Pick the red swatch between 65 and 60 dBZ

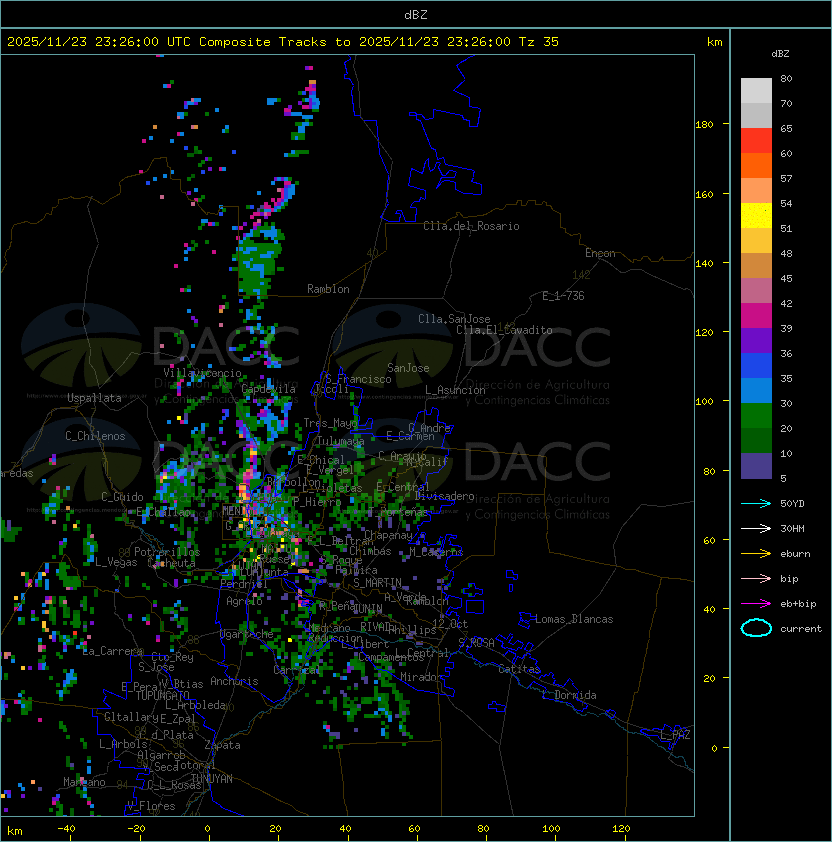[x=756, y=141]
